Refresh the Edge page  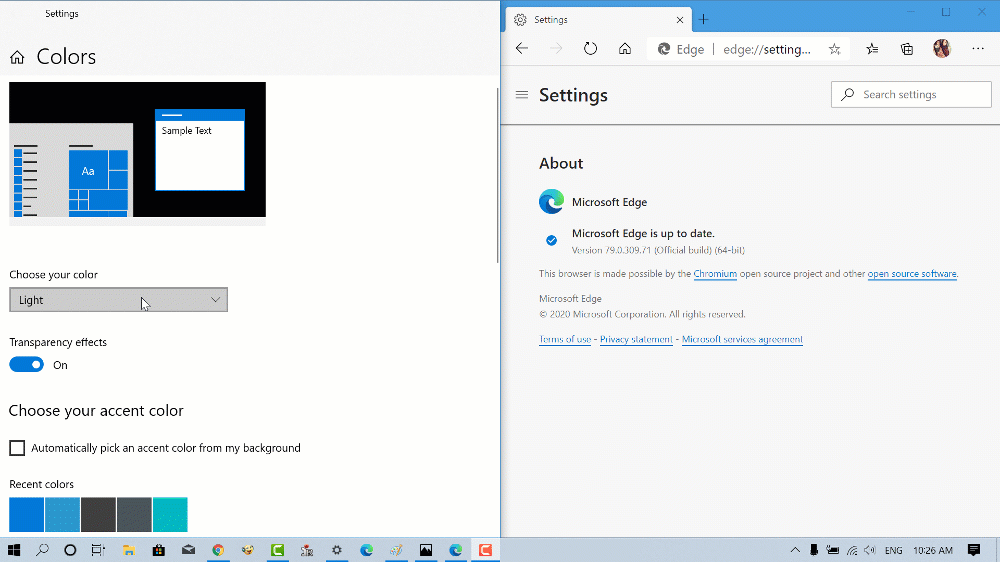pyautogui.click(x=591, y=48)
